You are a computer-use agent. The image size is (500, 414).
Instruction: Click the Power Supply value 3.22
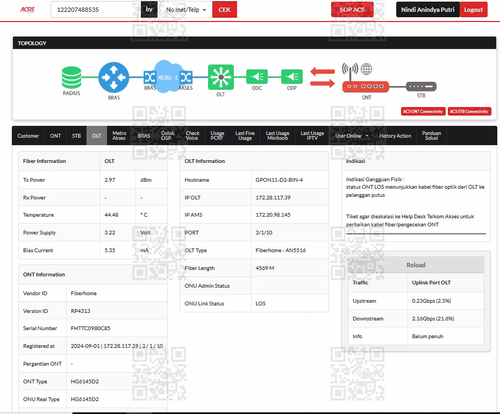(x=110, y=233)
